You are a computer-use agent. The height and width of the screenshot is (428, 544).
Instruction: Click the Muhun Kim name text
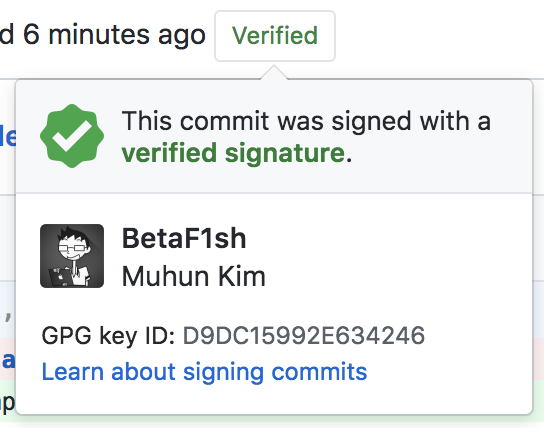(x=194, y=276)
